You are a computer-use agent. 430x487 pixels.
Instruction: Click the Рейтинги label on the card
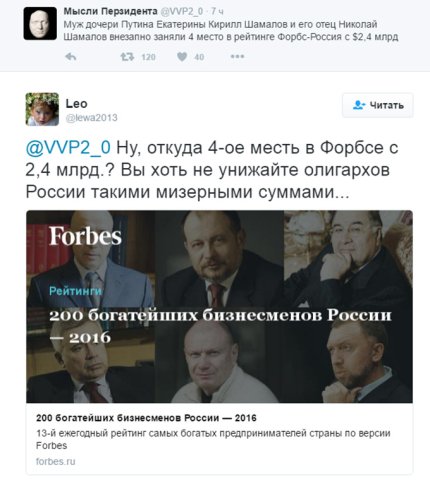pyautogui.click(x=75, y=291)
